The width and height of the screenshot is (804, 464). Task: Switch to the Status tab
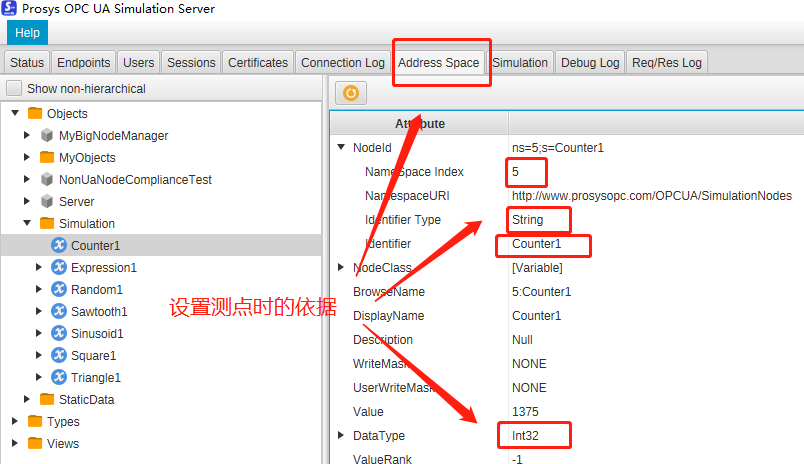tap(27, 63)
